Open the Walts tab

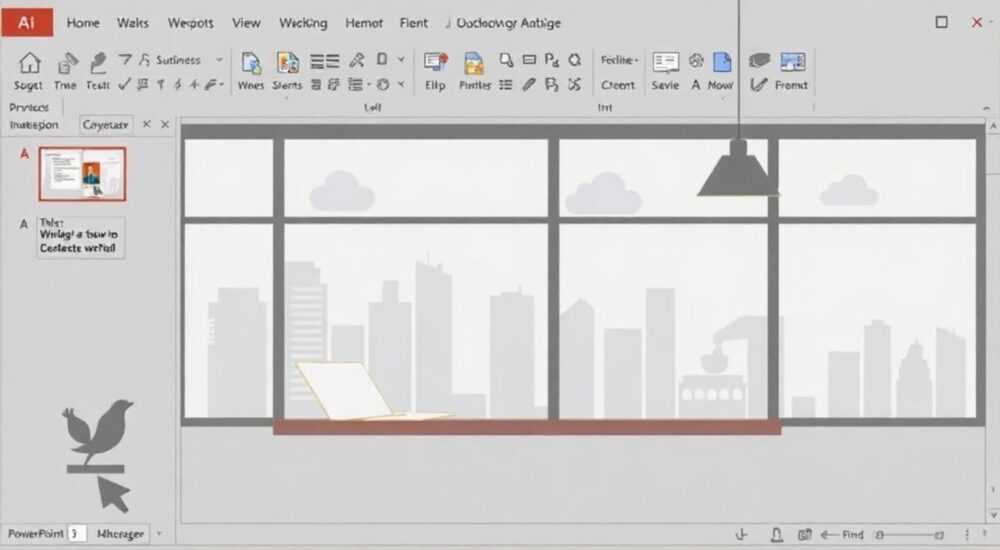[x=133, y=23]
